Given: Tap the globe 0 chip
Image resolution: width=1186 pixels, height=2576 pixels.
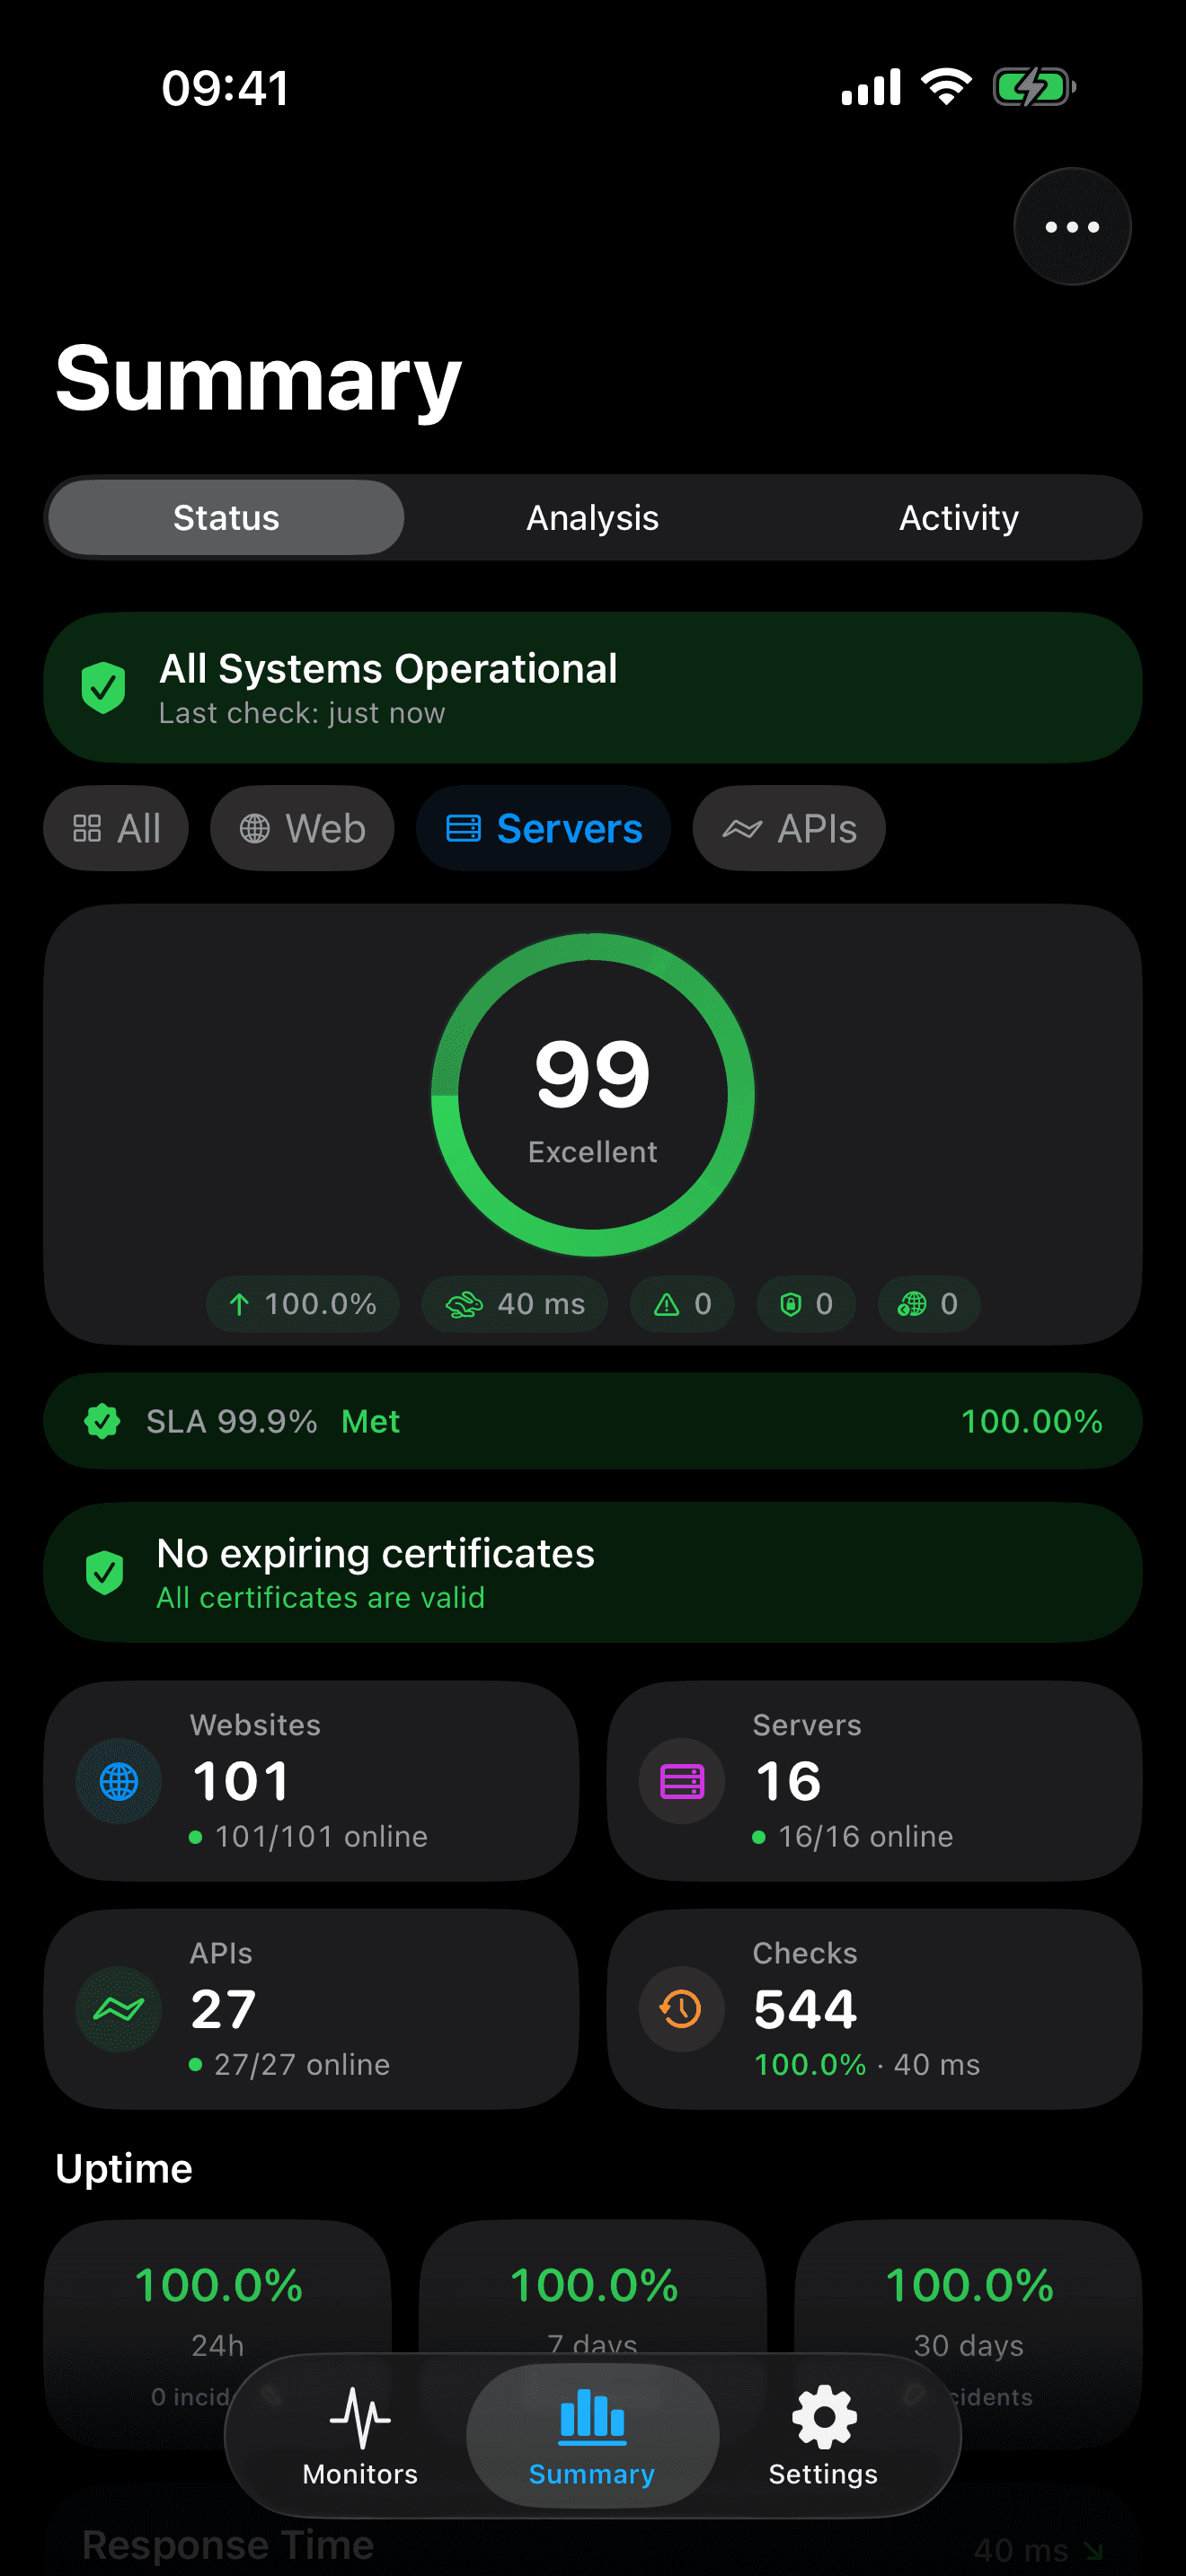Looking at the screenshot, I should pyautogui.click(x=928, y=1304).
